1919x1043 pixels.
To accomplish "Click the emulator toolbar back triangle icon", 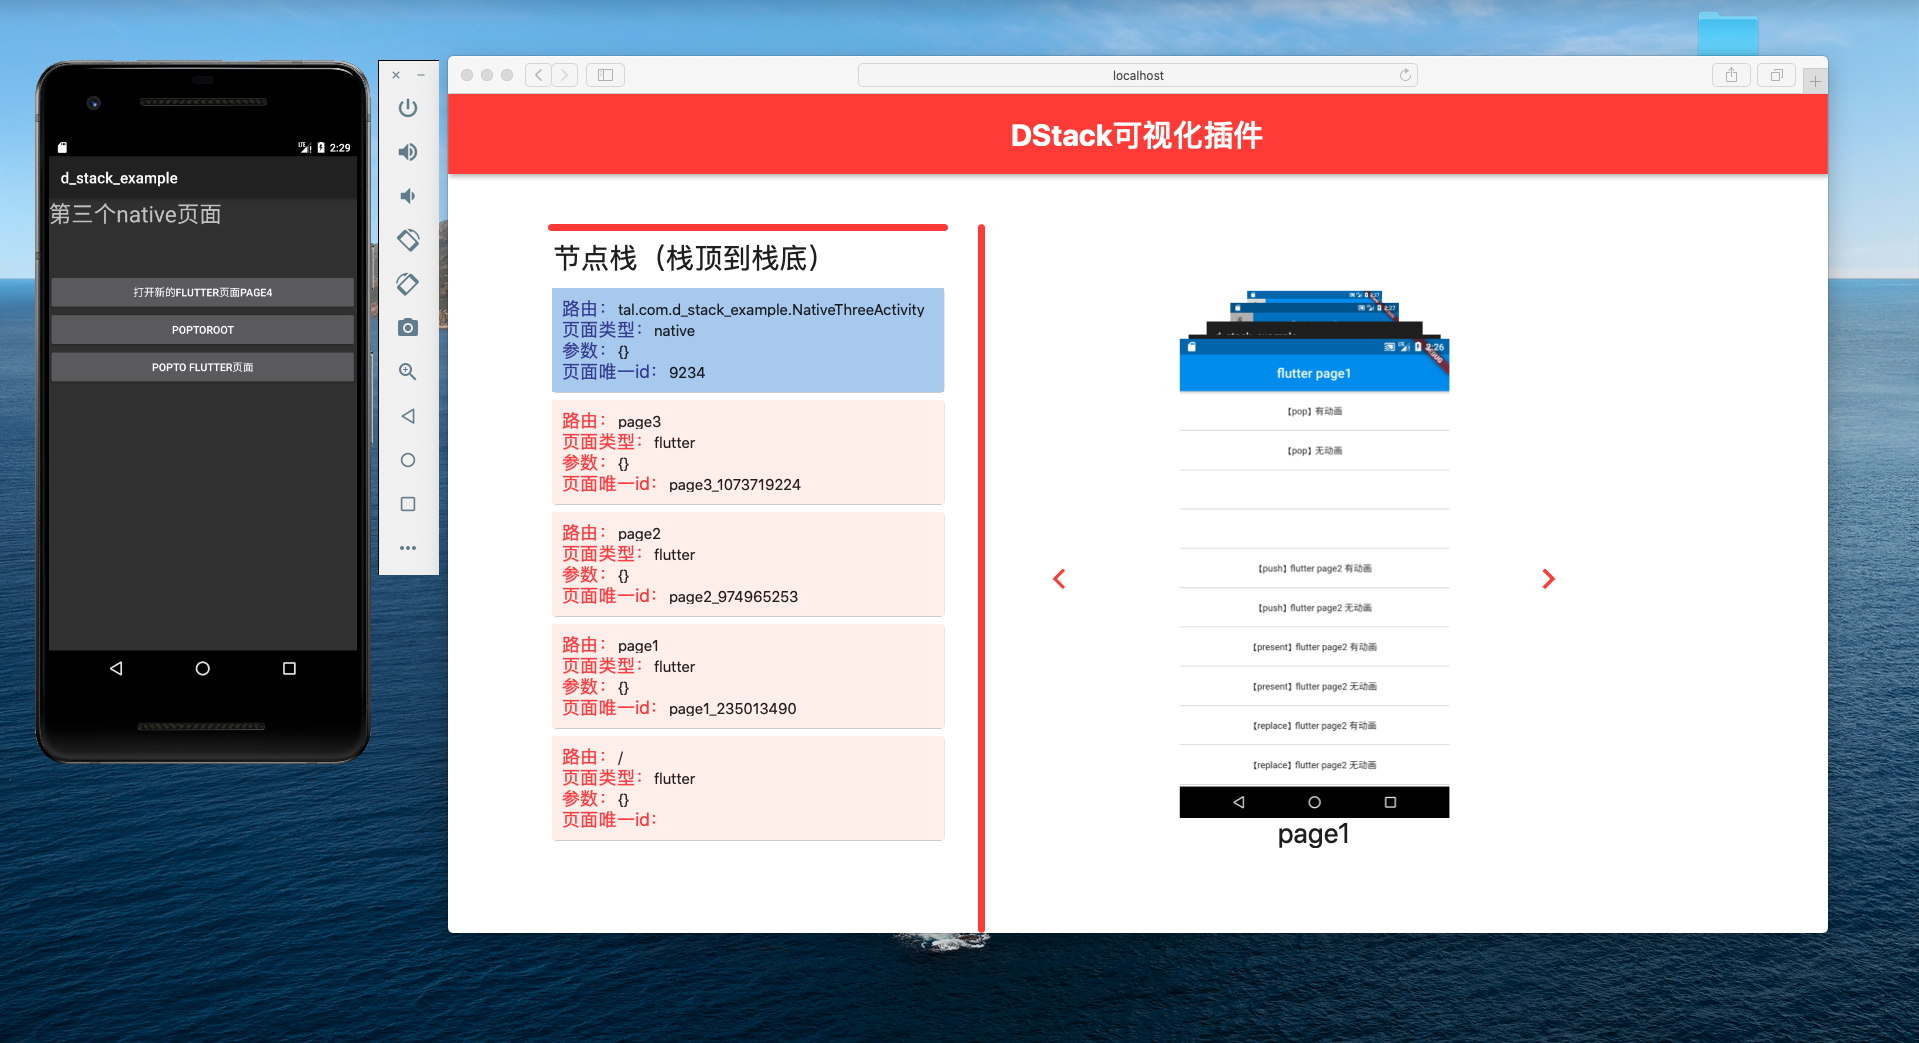I will point(408,416).
